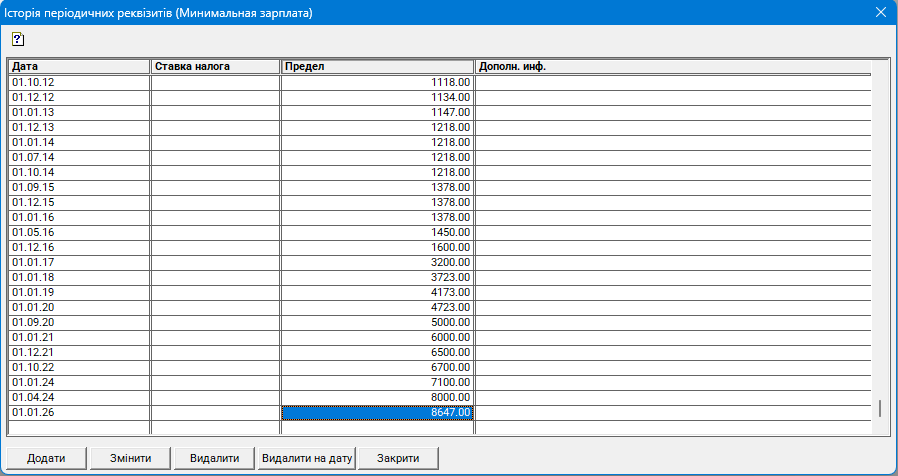Click the Предел column header
The width and height of the screenshot is (898, 476).
coord(376,66)
